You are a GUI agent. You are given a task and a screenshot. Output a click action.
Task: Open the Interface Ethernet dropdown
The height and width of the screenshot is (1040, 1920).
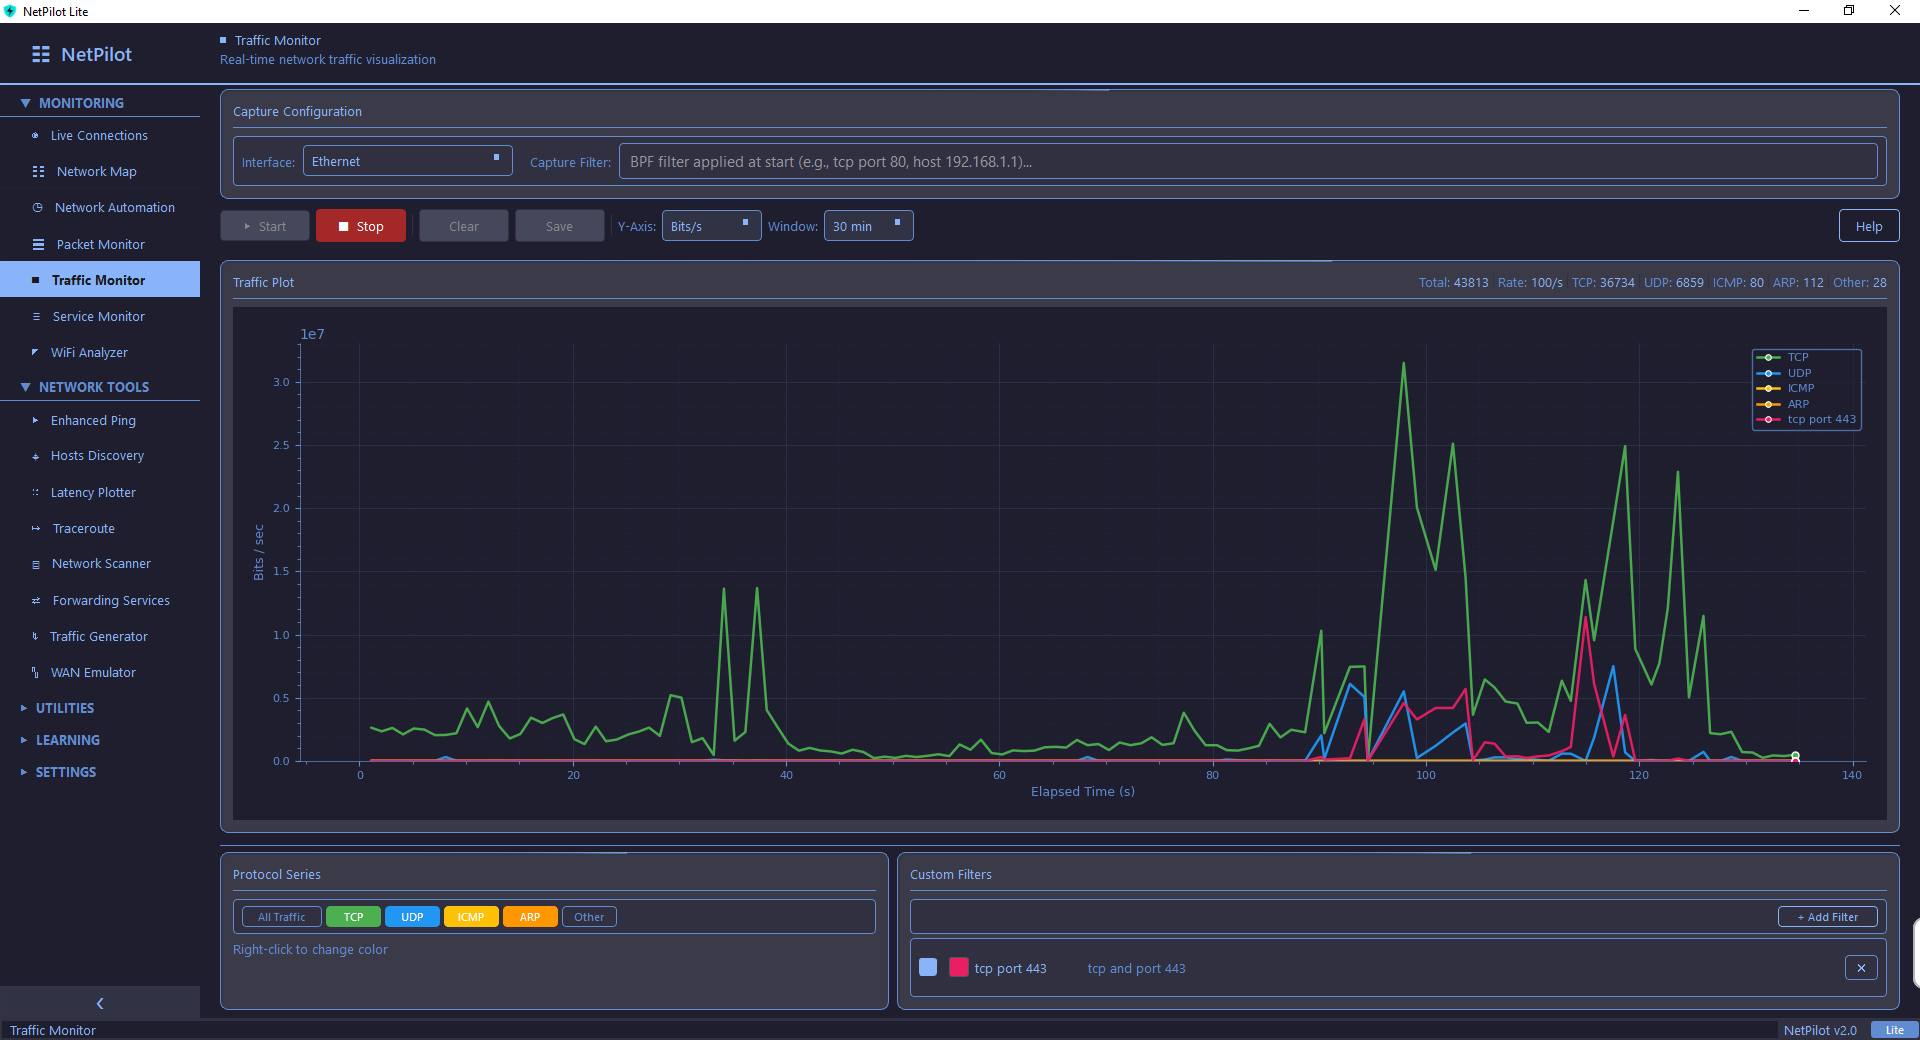(x=408, y=161)
